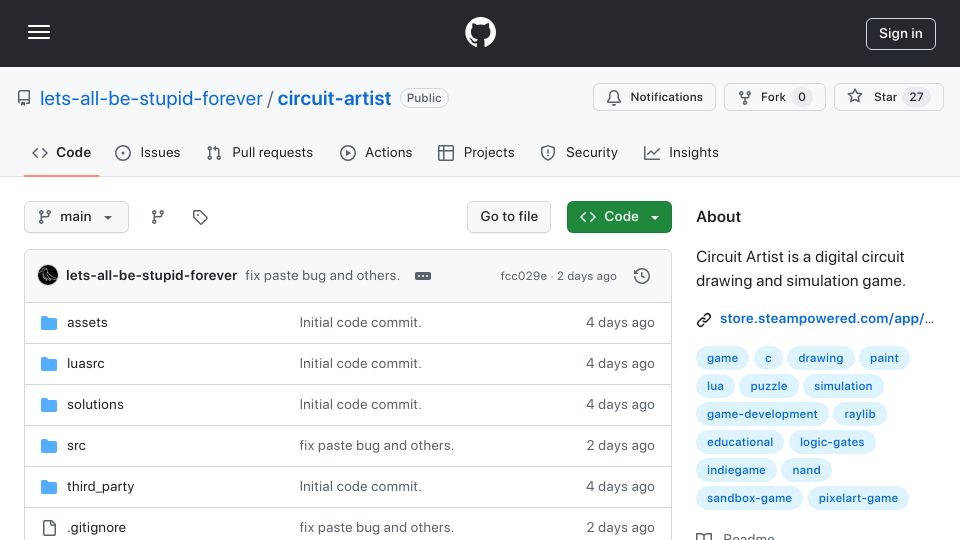Click the luasrc folder icon
The height and width of the screenshot is (540, 960).
(x=49, y=364)
